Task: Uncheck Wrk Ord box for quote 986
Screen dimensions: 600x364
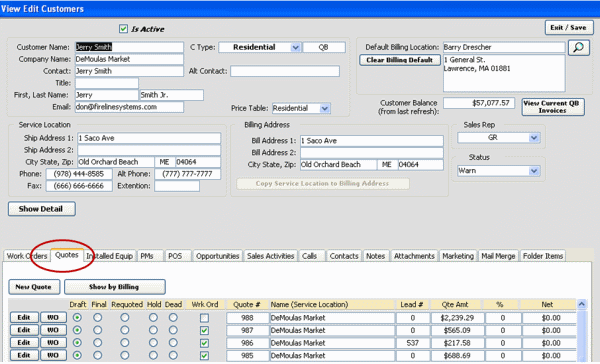Action: tap(204, 343)
